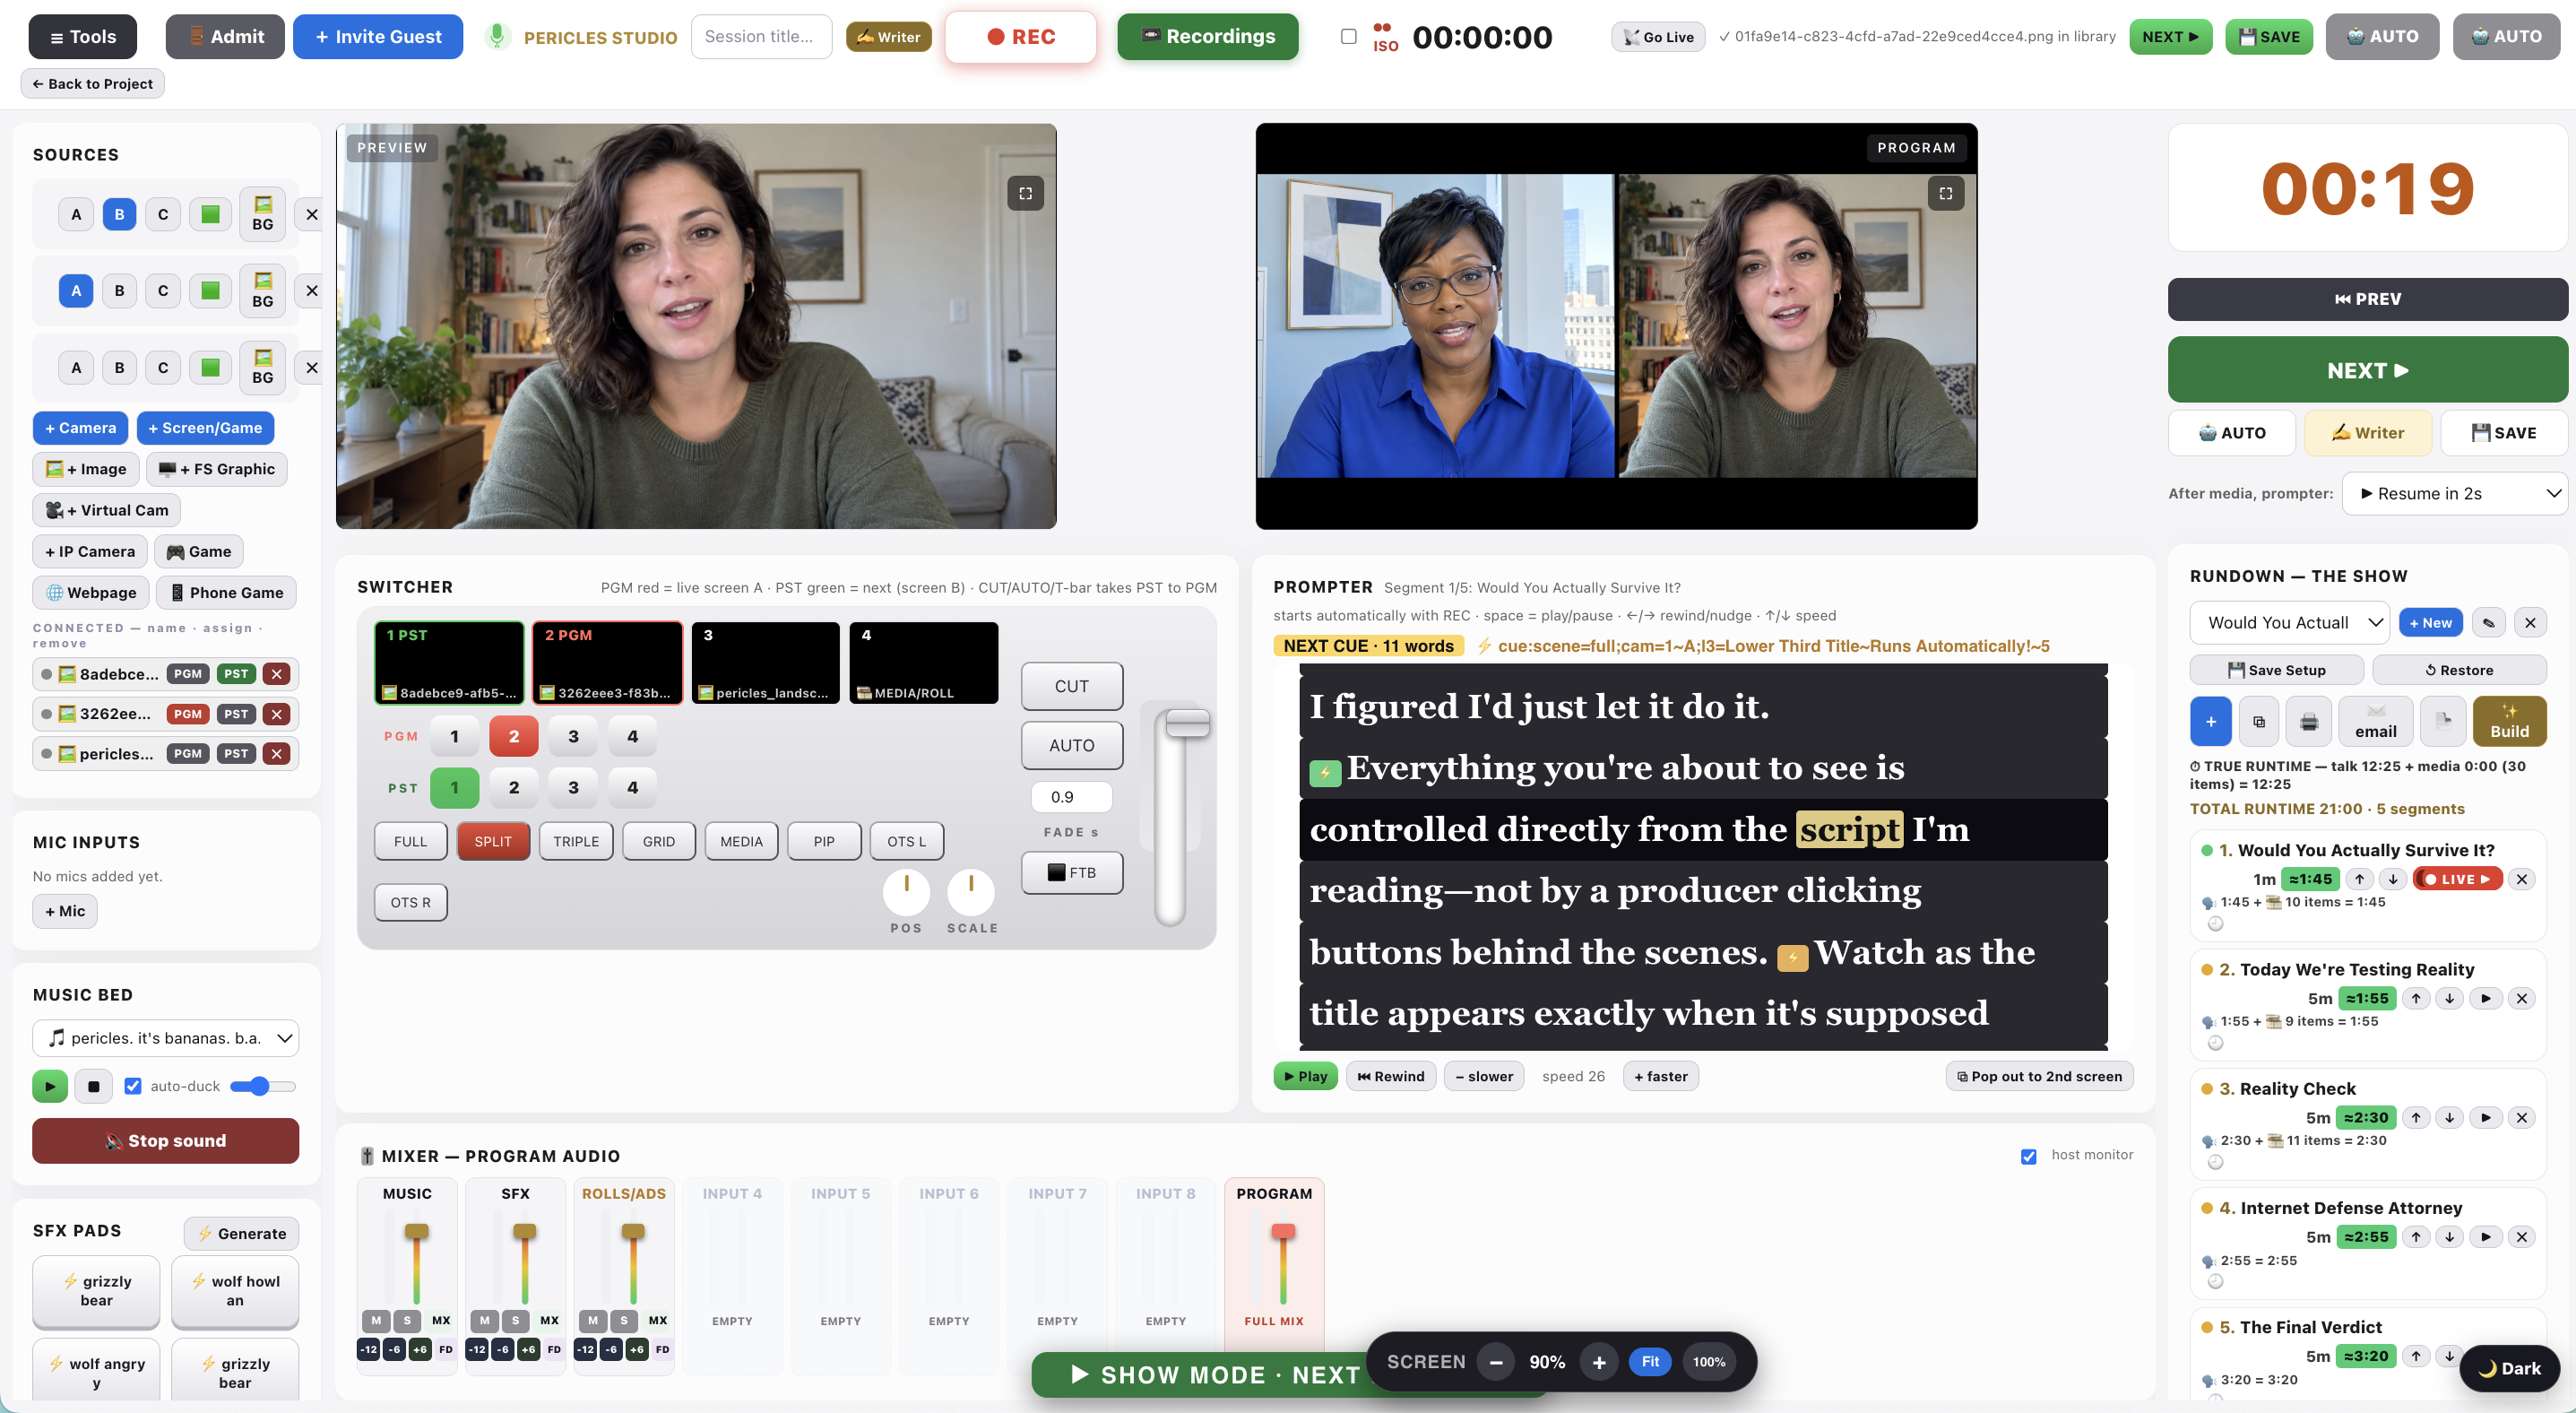Click Invite Guest

click(378, 37)
